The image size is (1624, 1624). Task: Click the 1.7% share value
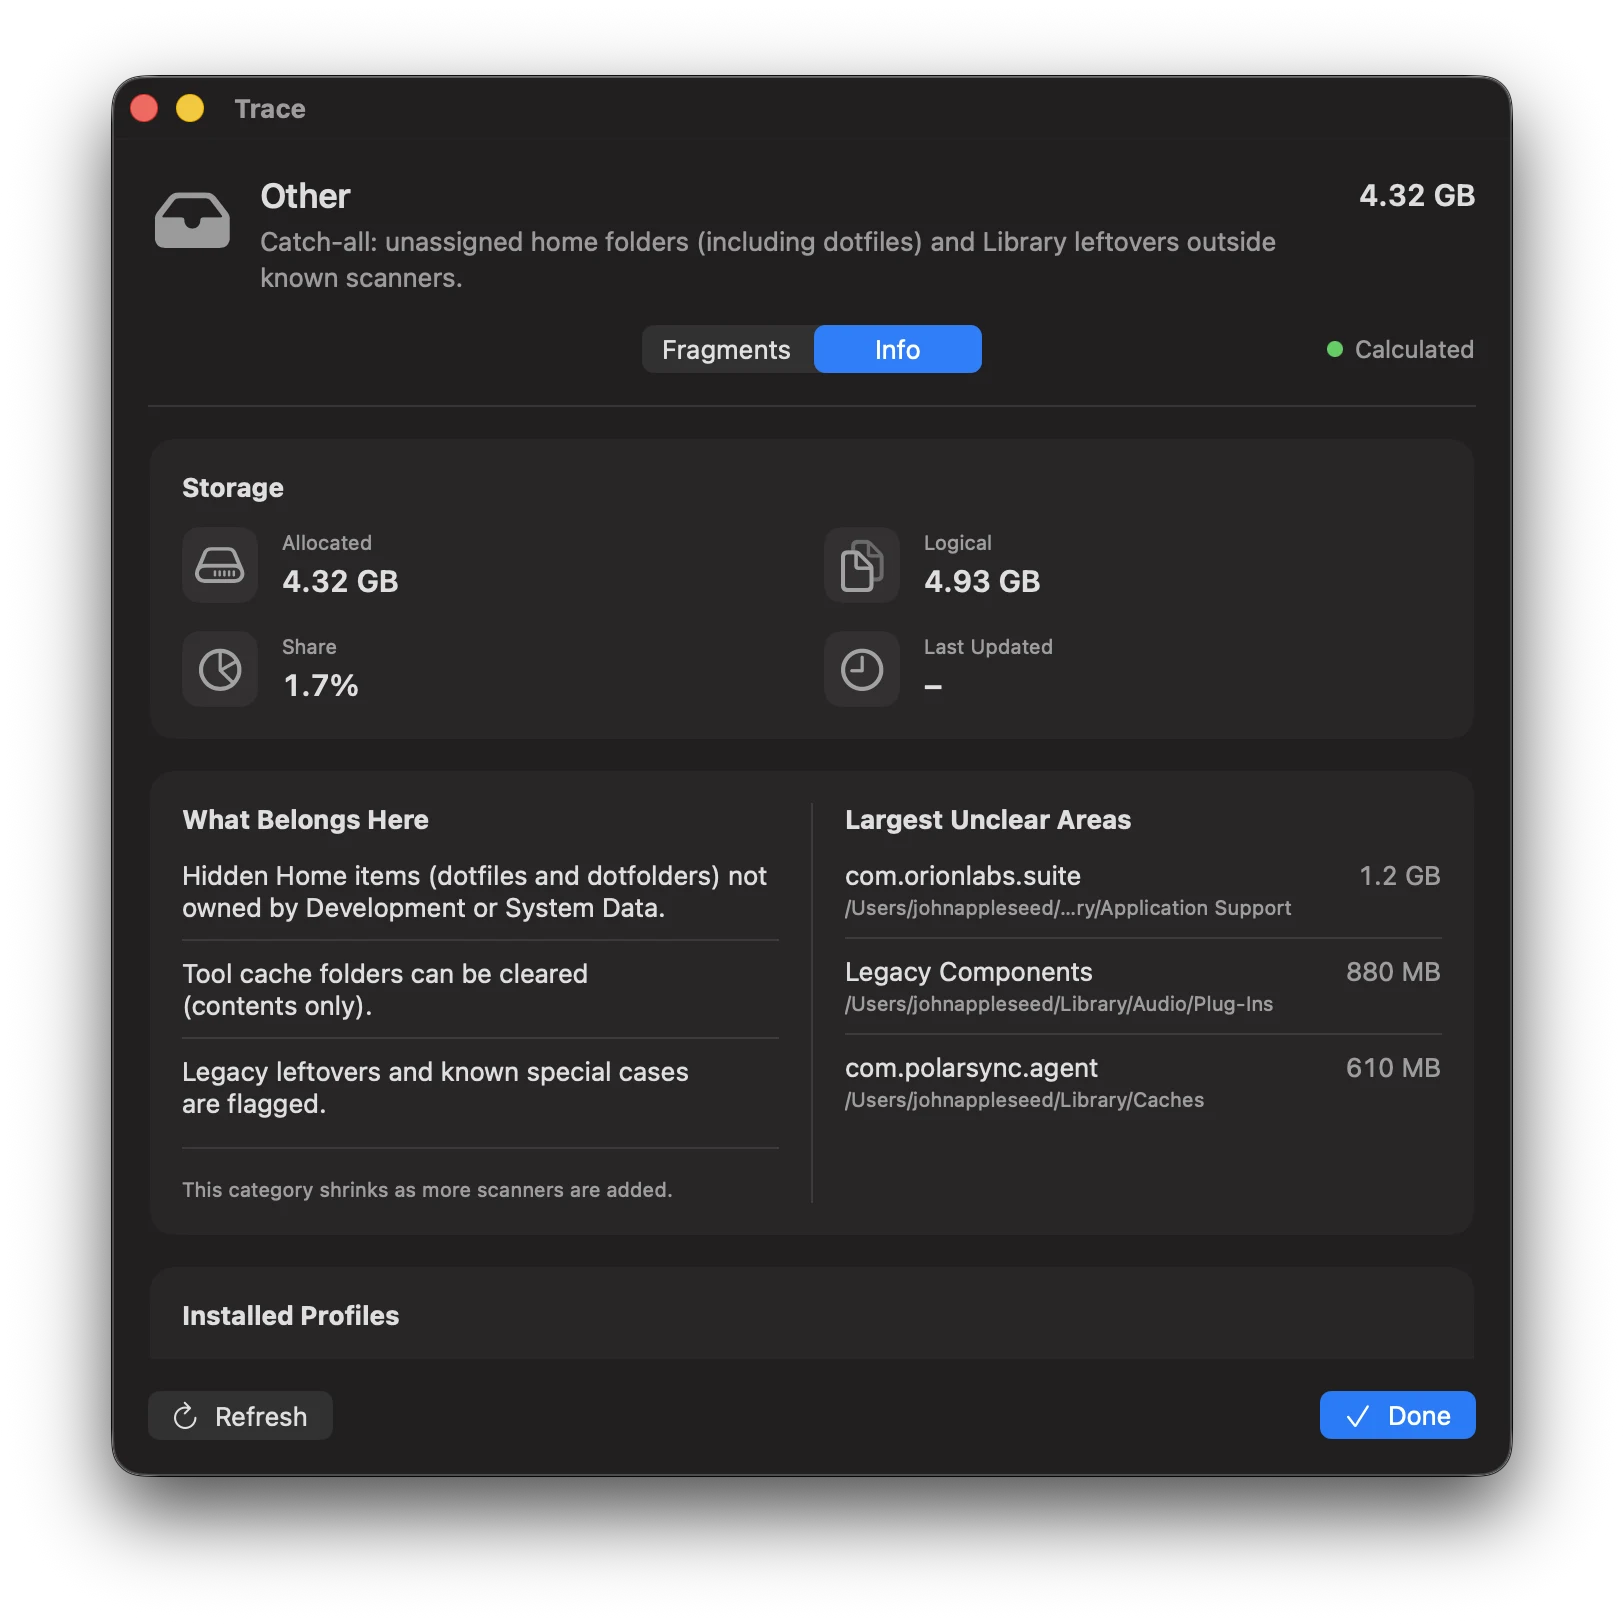[320, 685]
